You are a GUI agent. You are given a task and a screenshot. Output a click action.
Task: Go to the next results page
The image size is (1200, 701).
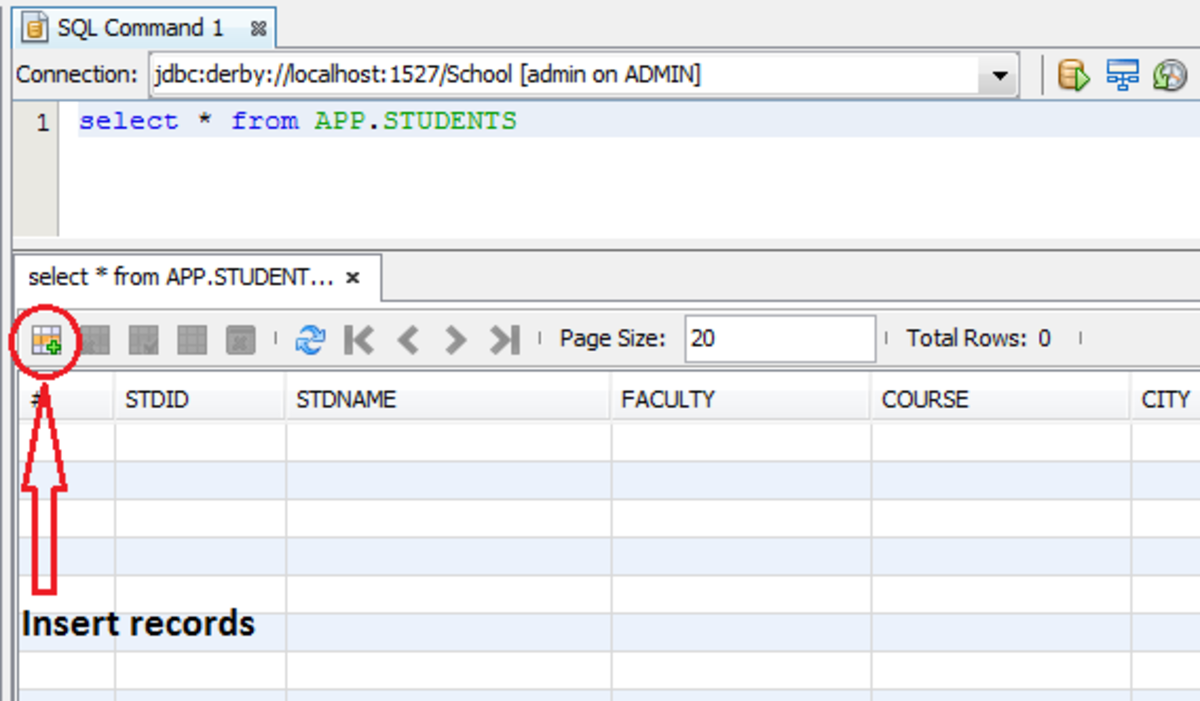455,340
